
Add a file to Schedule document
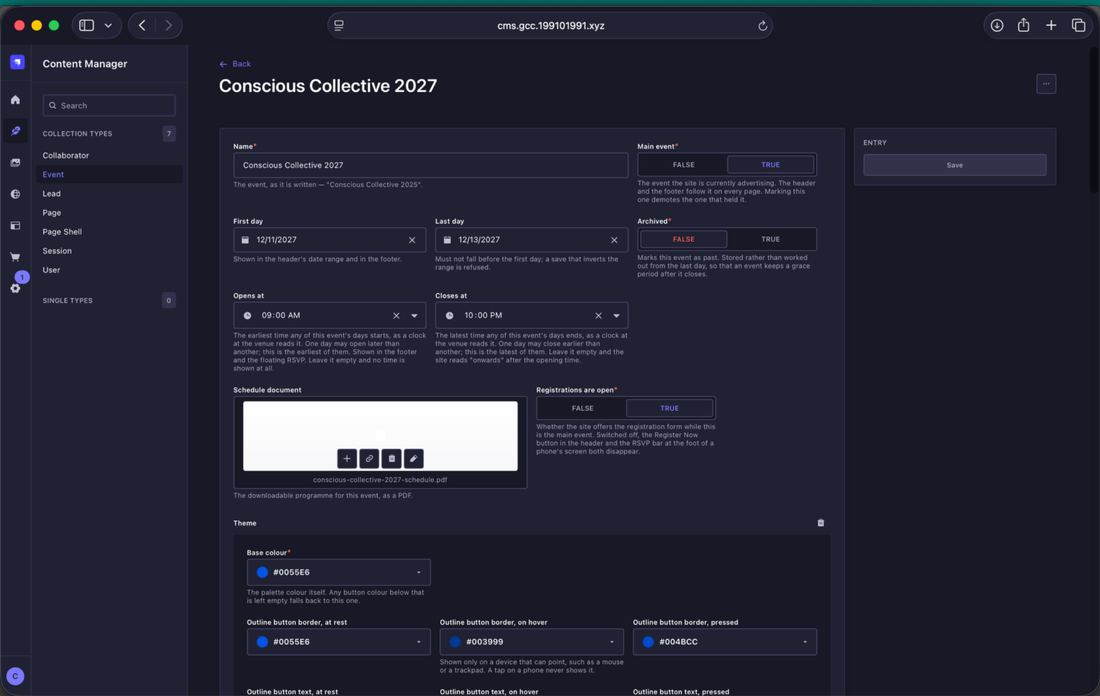(x=347, y=458)
